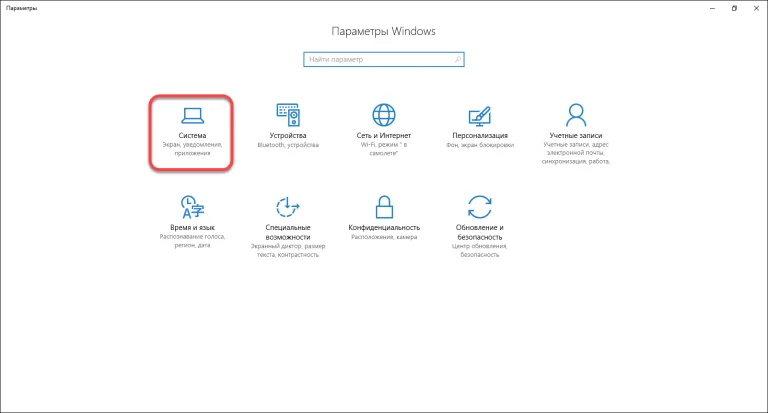Click the Персонализация label text
The width and height of the screenshot is (768, 413).
click(x=480, y=135)
